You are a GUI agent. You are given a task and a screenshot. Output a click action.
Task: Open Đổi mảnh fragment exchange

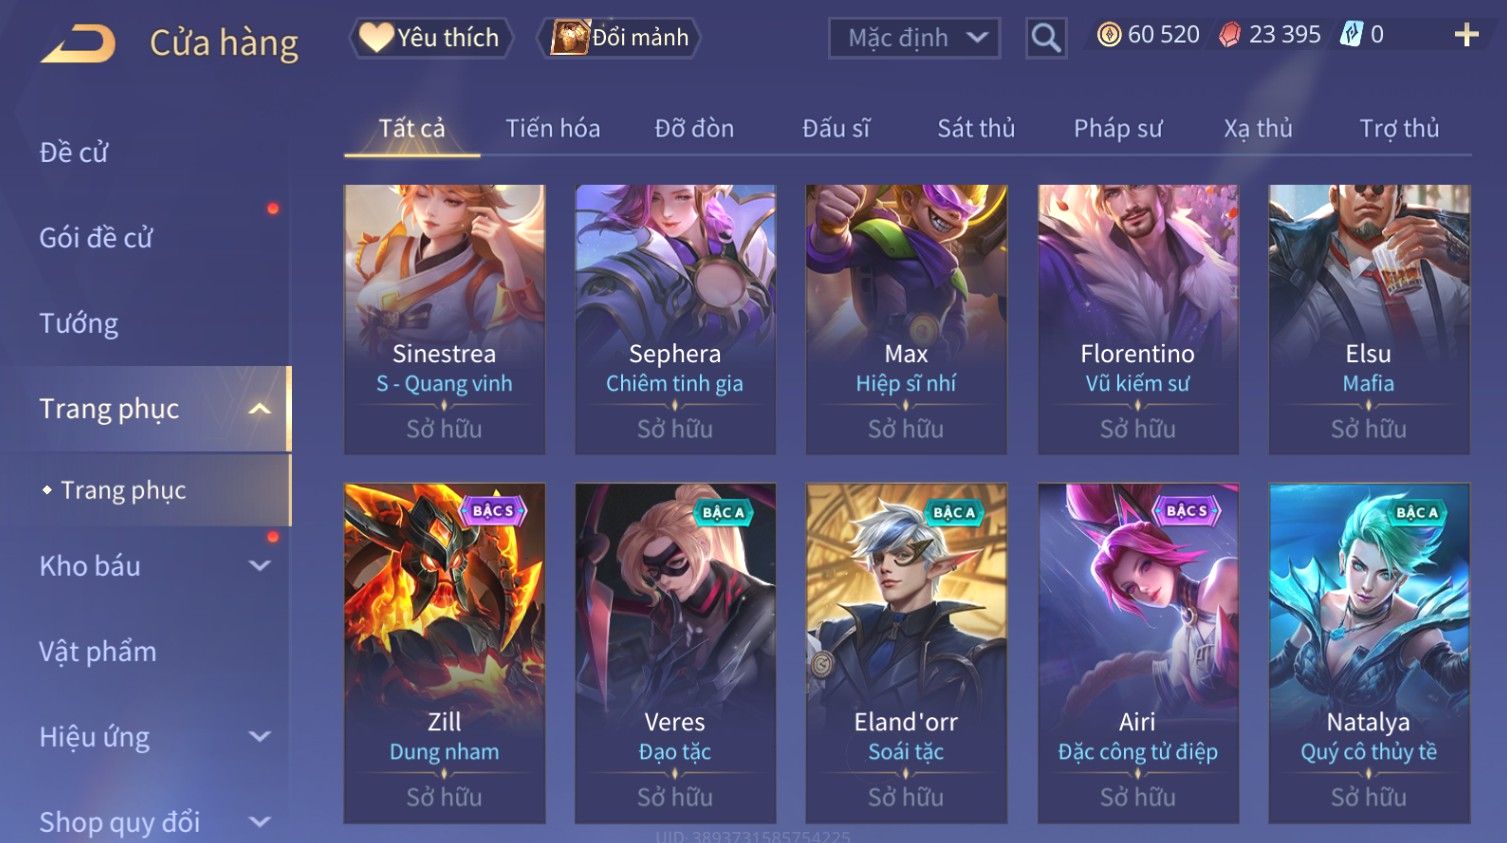coord(619,38)
